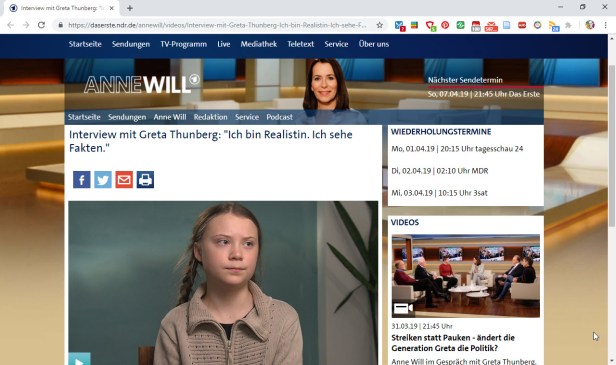Open Sendungen in top navigation bar
This screenshot has width=616, height=365.
(131, 44)
